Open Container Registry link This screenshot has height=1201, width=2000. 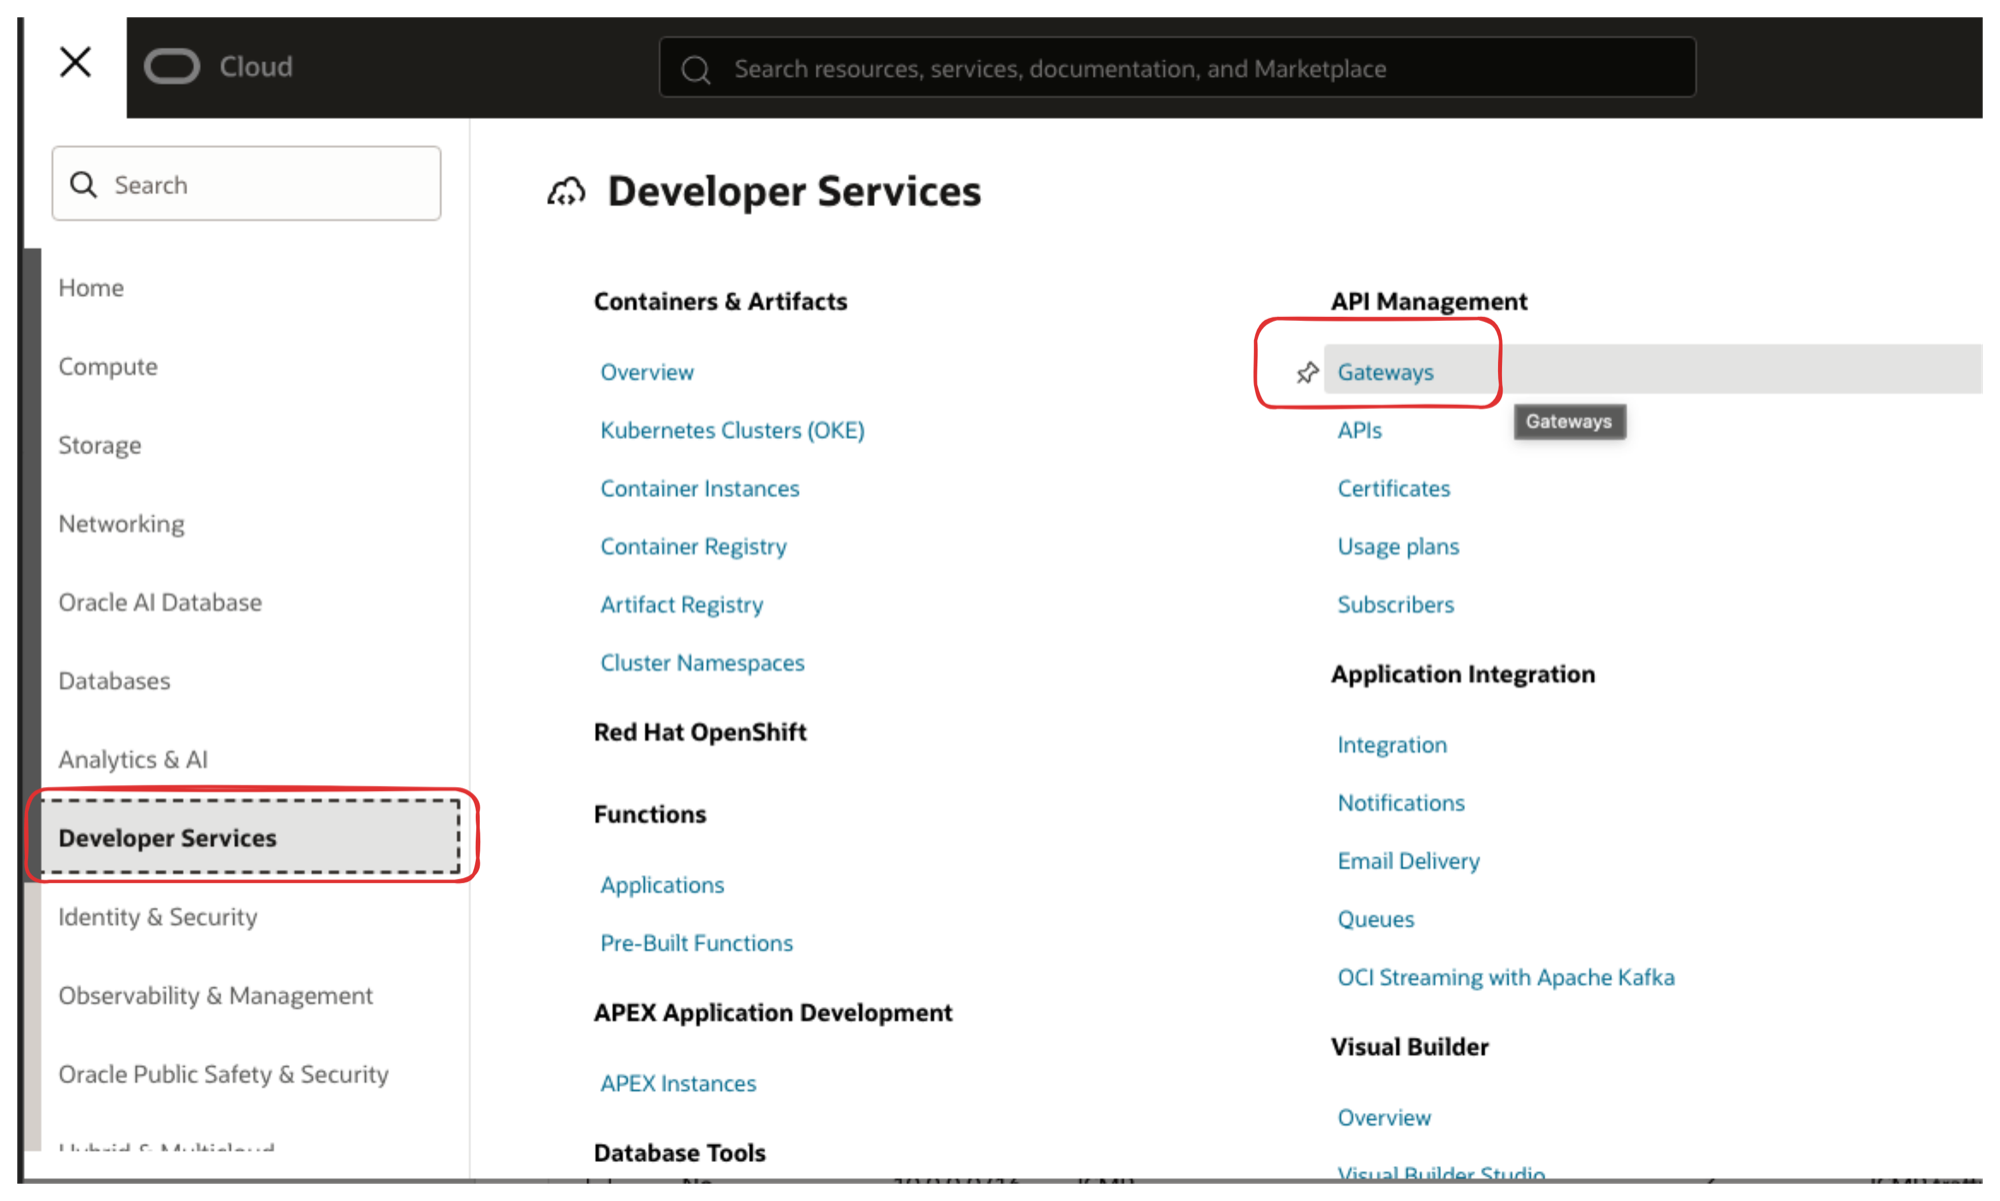693,546
